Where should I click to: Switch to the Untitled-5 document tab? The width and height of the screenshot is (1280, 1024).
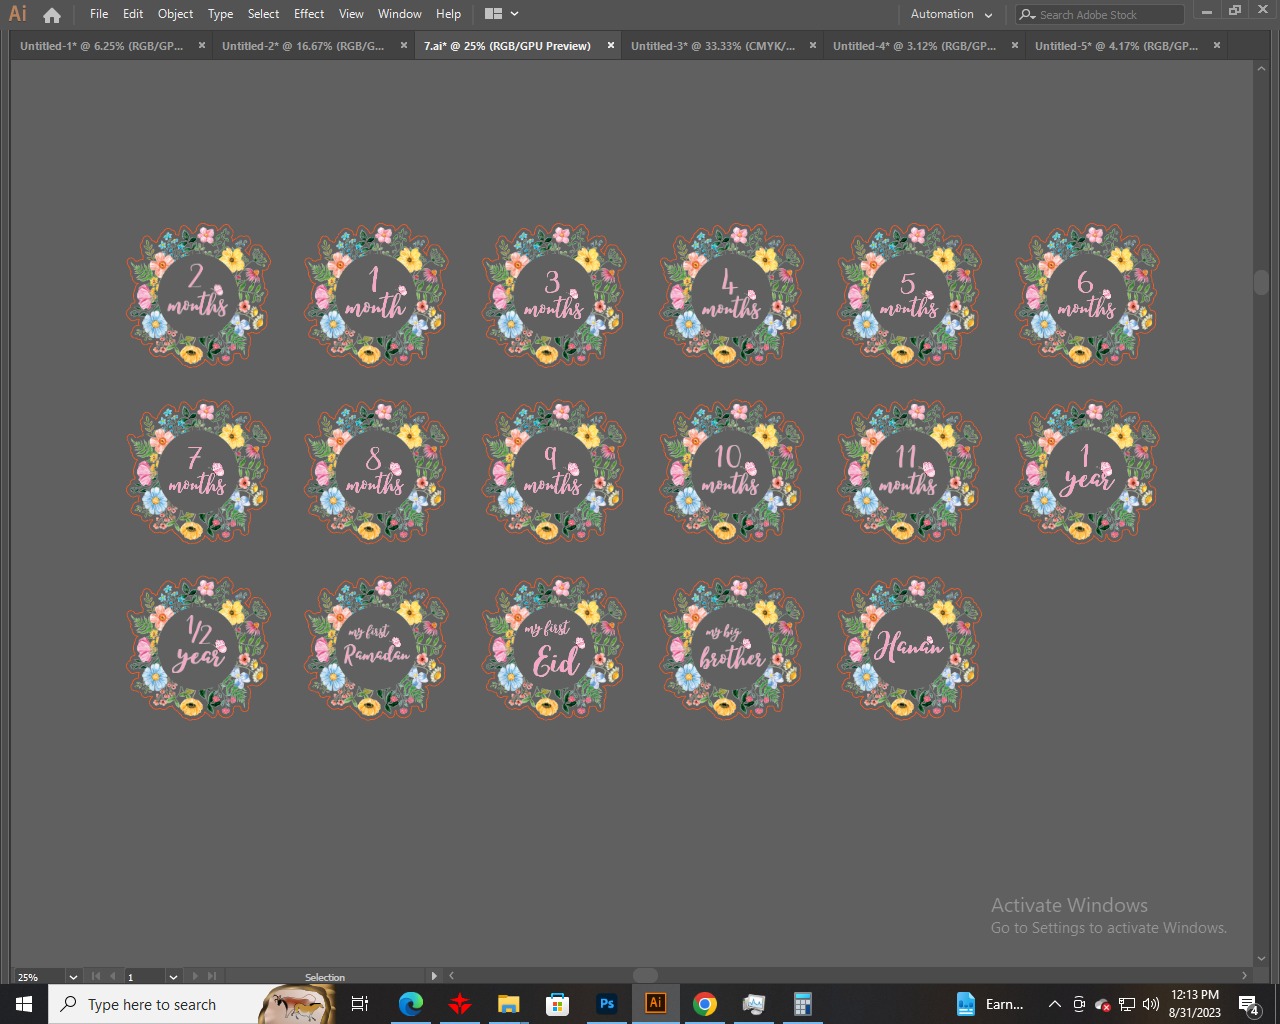click(x=1116, y=46)
